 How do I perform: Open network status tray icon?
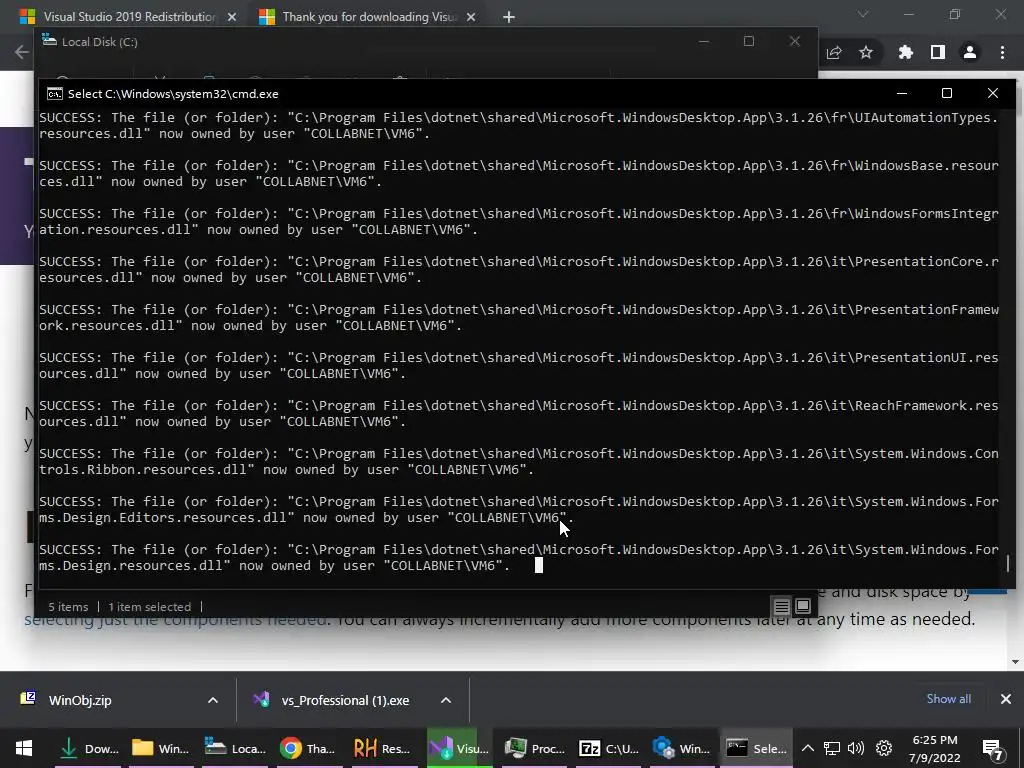coord(831,748)
